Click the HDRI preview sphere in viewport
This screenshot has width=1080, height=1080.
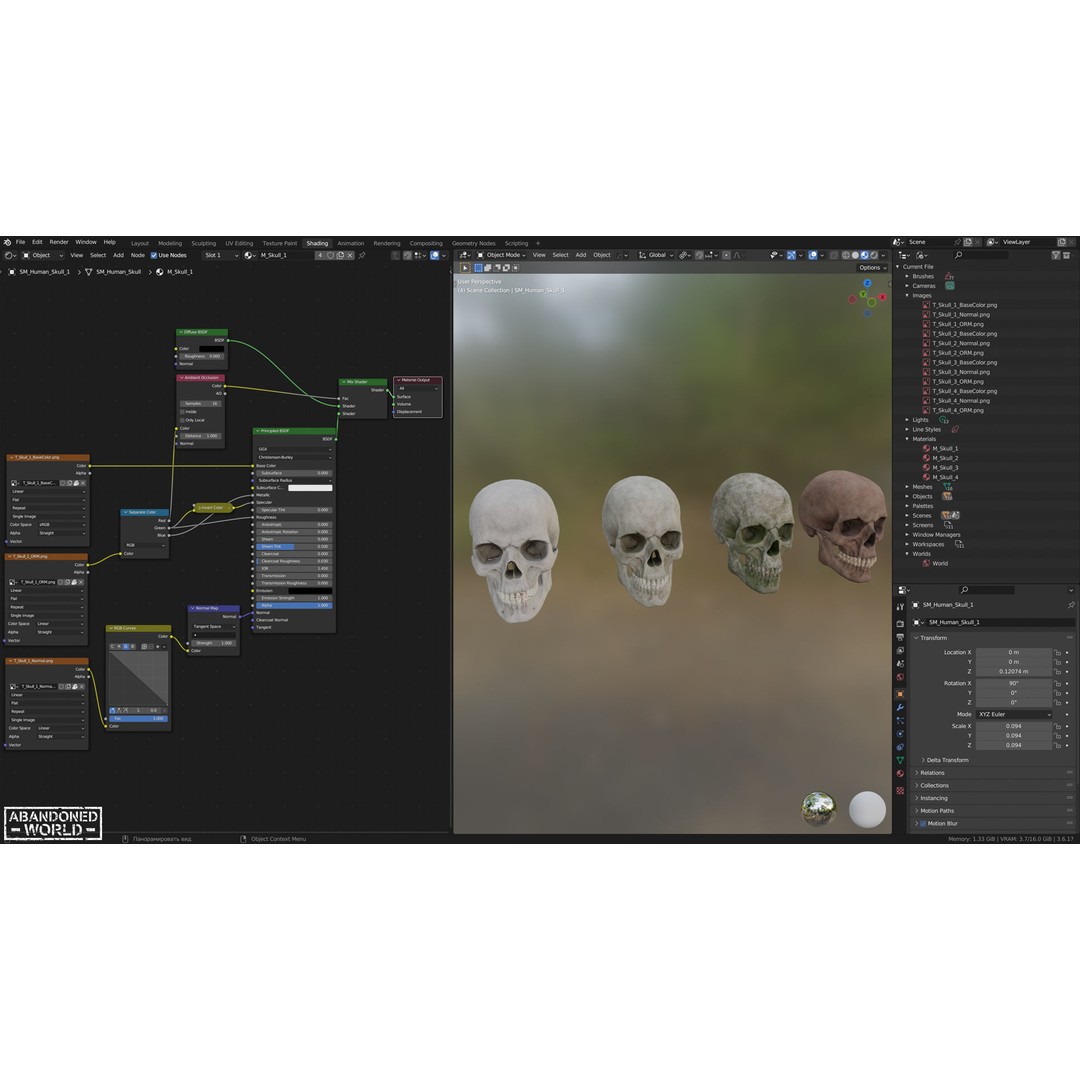819,809
